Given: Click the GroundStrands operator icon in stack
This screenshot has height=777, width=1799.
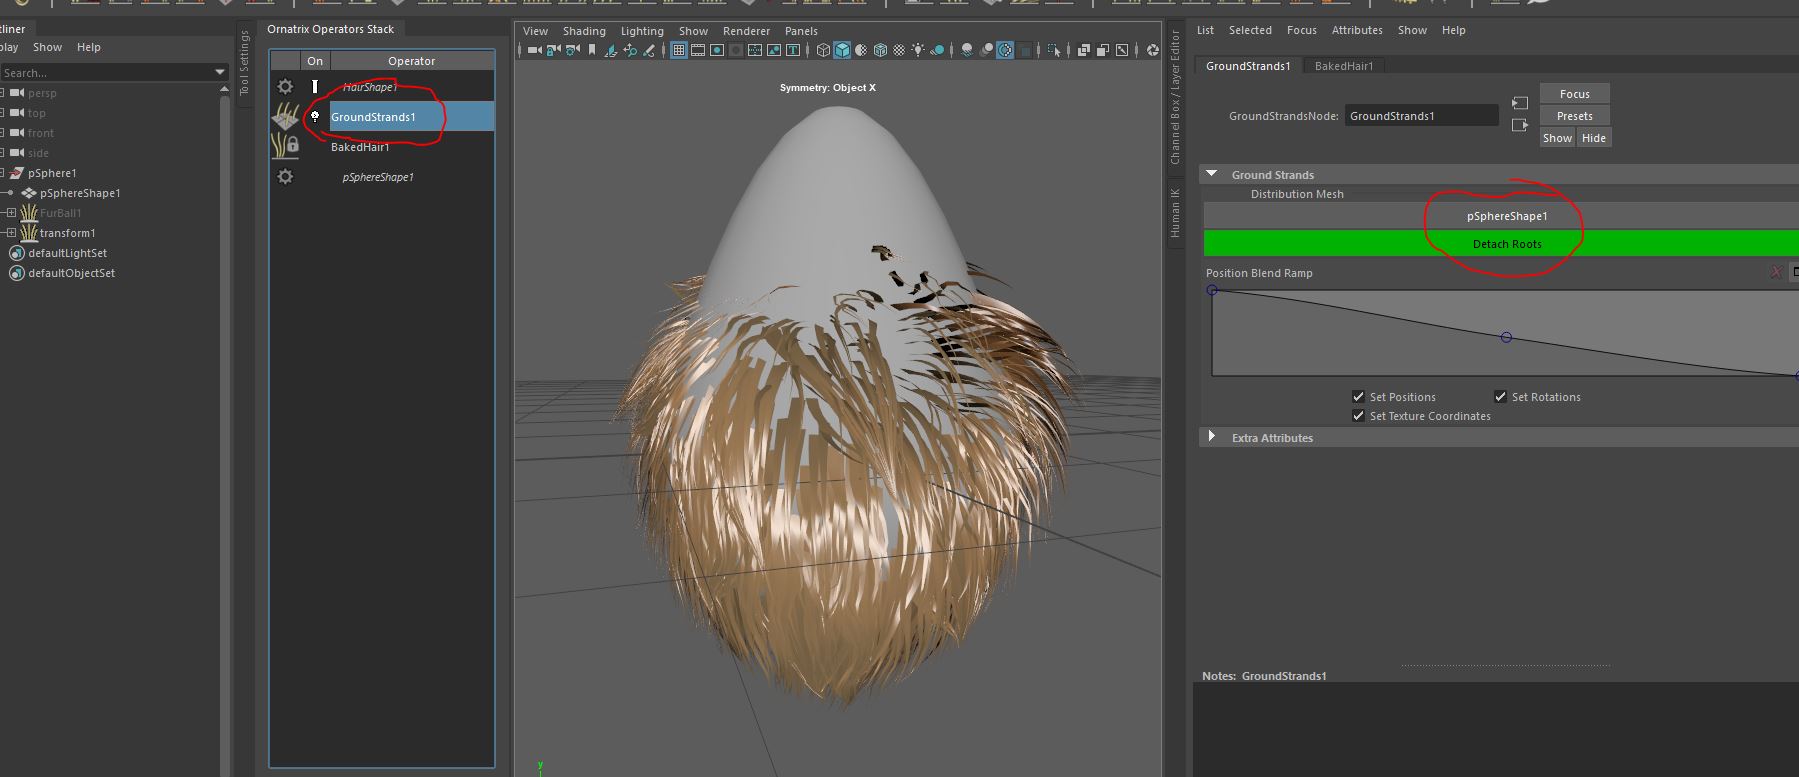Looking at the screenshot, I should coord(286,117).
